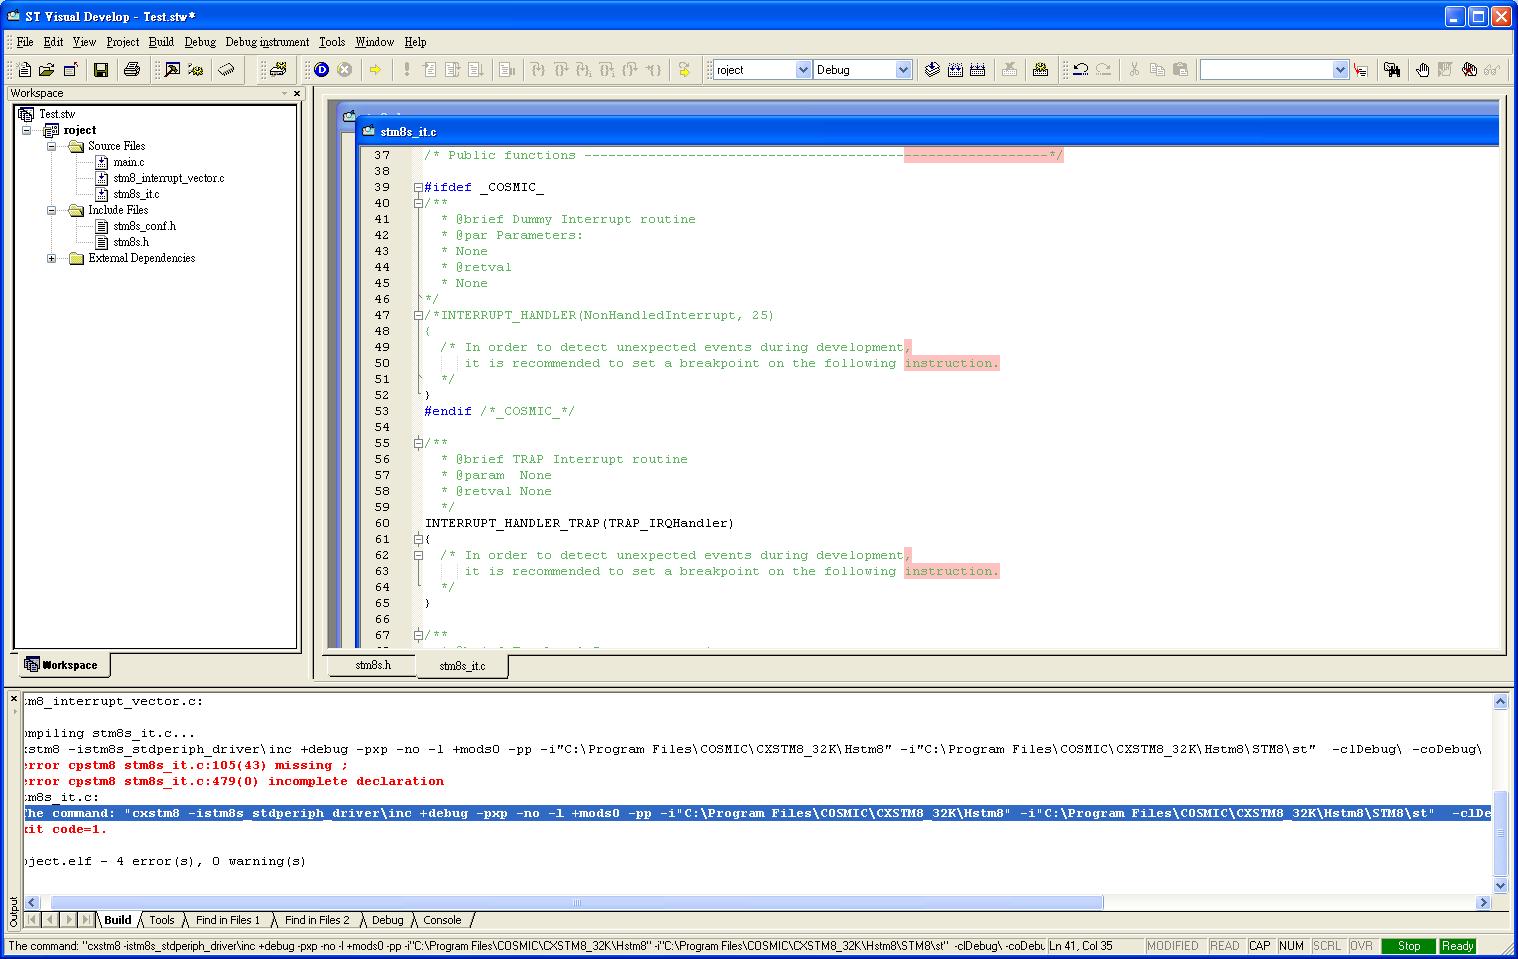Save the file with the floppy disk icon
1518x959 pixels.
tap(100, 69)
